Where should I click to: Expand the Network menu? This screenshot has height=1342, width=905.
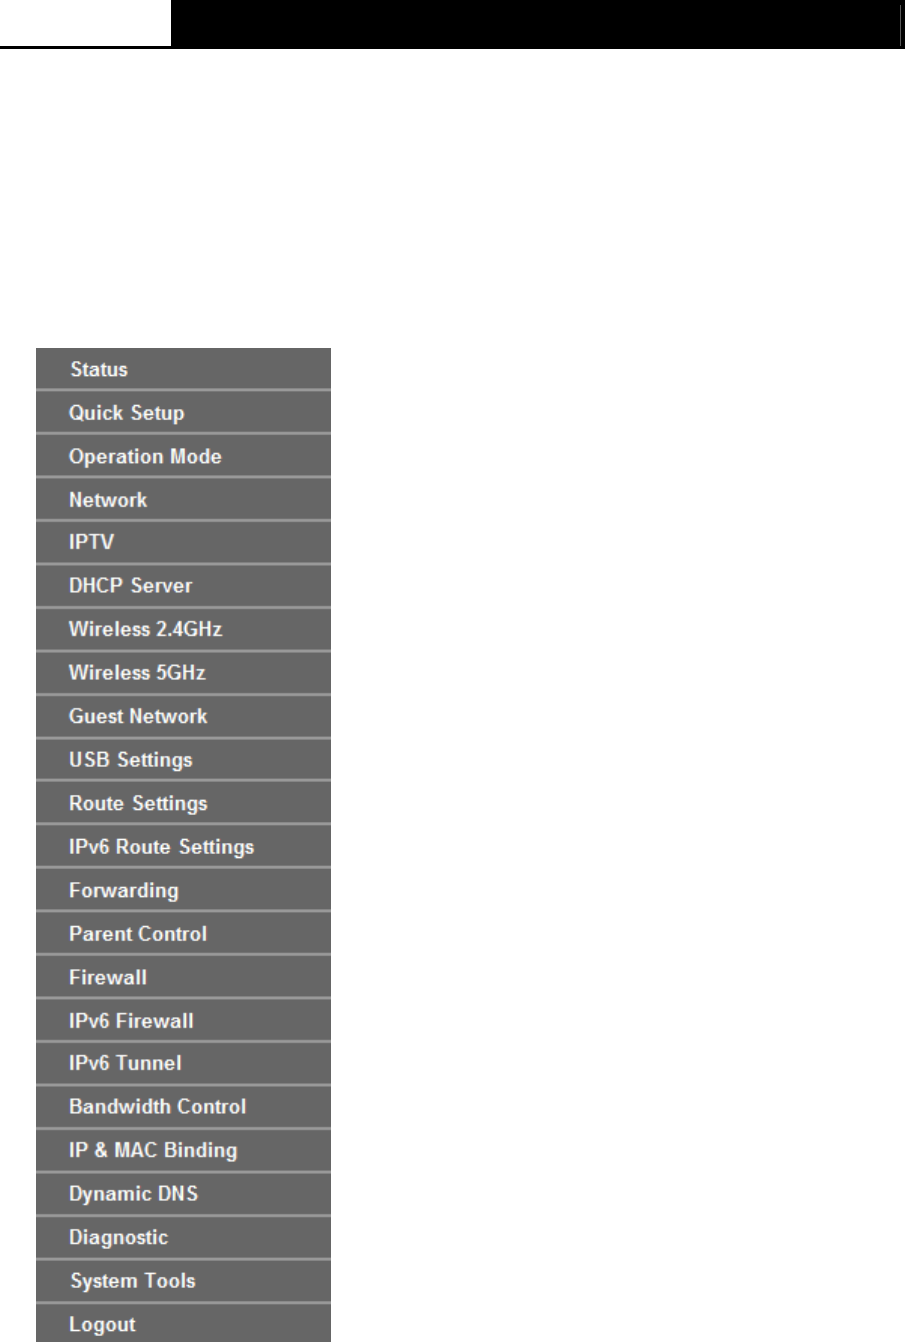point(183,499)
